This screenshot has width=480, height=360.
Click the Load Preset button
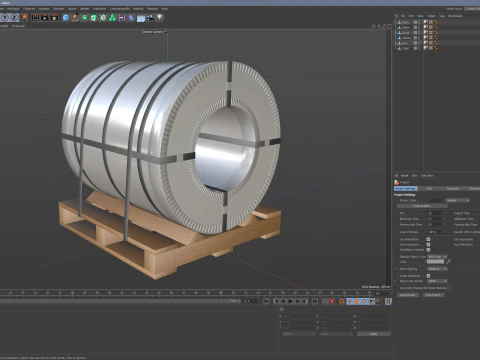tap(408, 295)
